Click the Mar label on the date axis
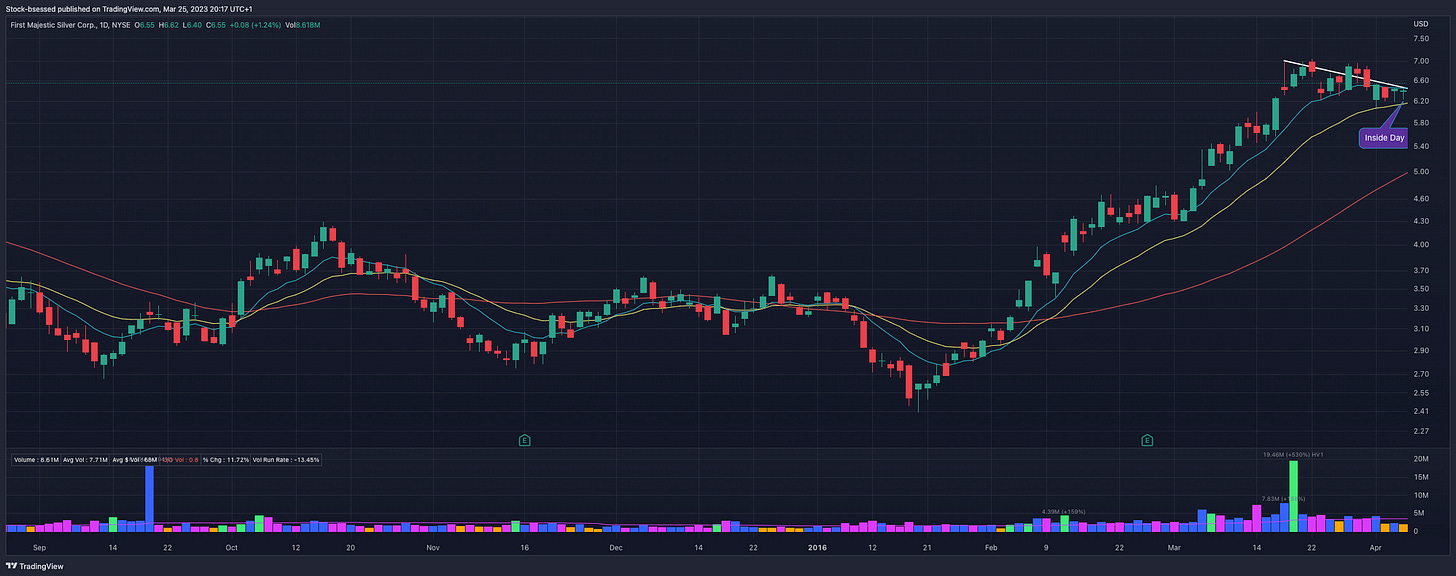The width and height of the screenshot is (1456, 576). 1175,548
